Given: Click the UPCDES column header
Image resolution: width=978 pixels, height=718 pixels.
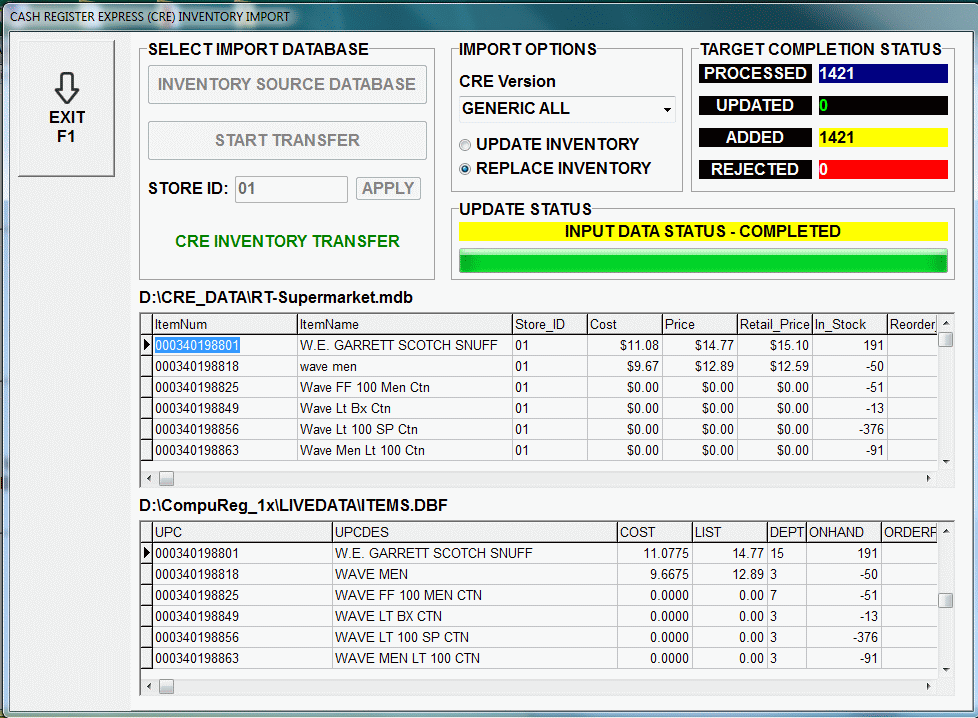Looking at the screenshot, I should (x=473, y=532).
